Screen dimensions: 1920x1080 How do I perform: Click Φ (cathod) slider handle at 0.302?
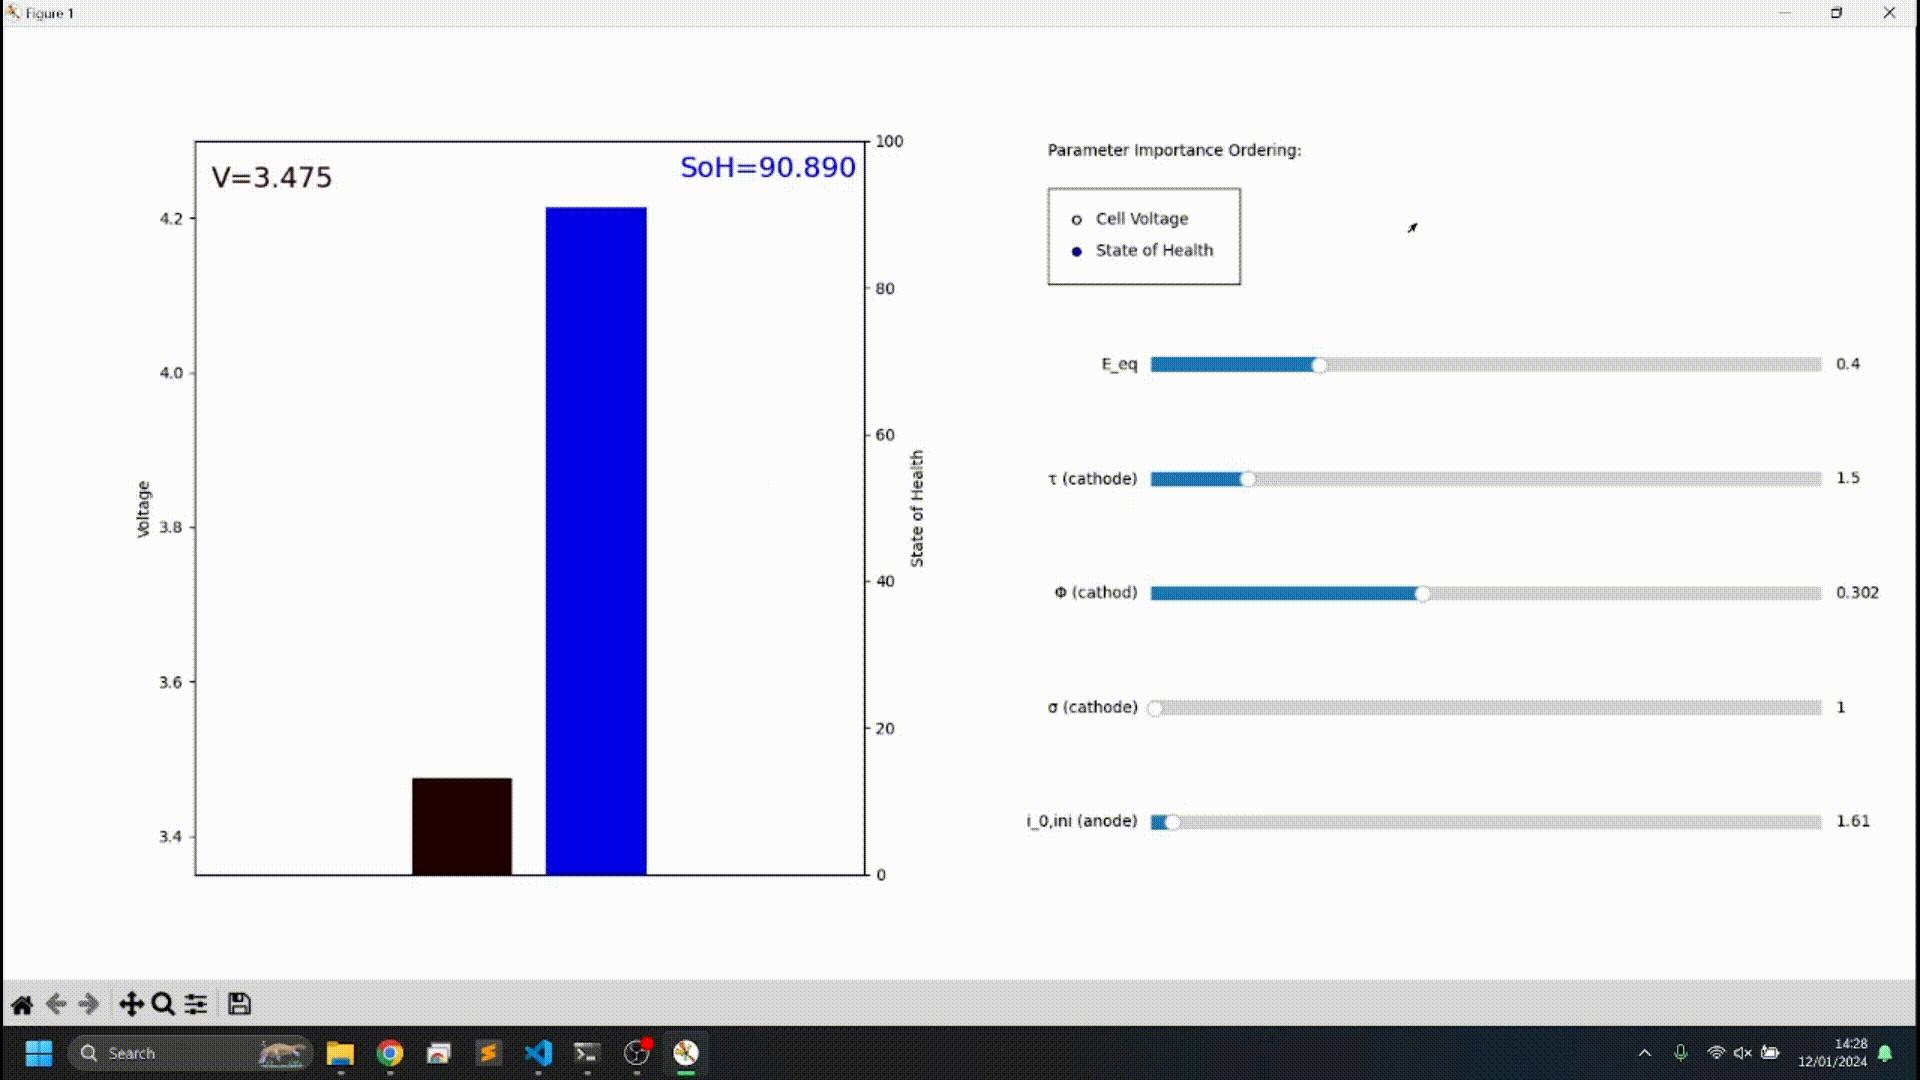click(x=1422, y=592)
